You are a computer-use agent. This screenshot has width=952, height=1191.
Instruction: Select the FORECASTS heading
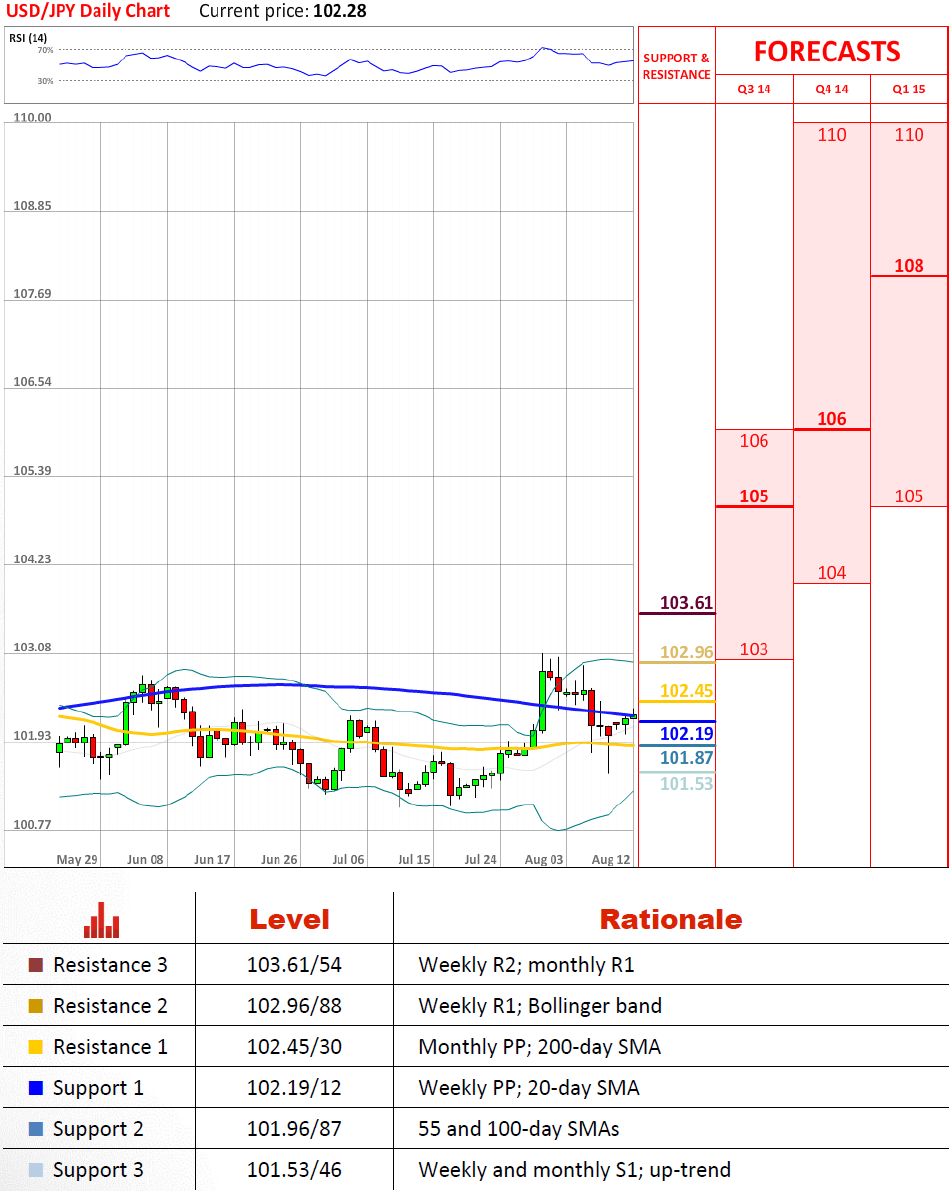coord(827,52)
